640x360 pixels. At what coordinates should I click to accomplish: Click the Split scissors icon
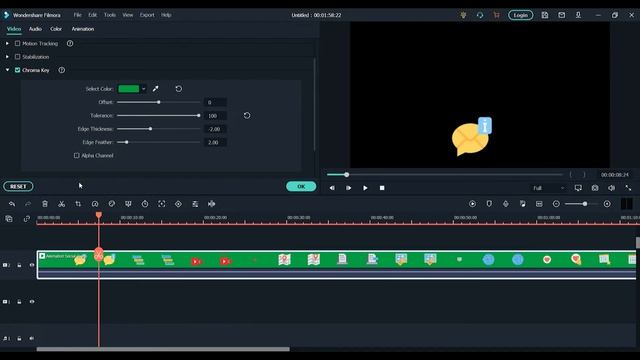pos(61,204)
